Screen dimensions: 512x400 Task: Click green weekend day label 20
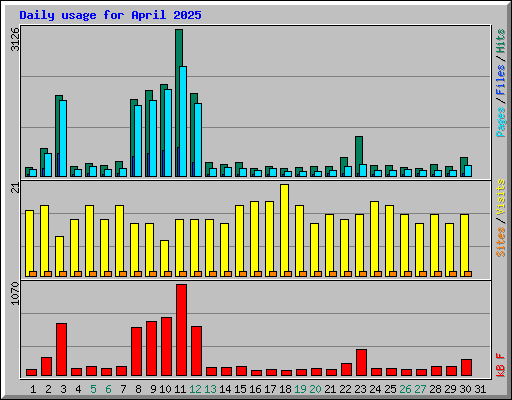[315, 389]
